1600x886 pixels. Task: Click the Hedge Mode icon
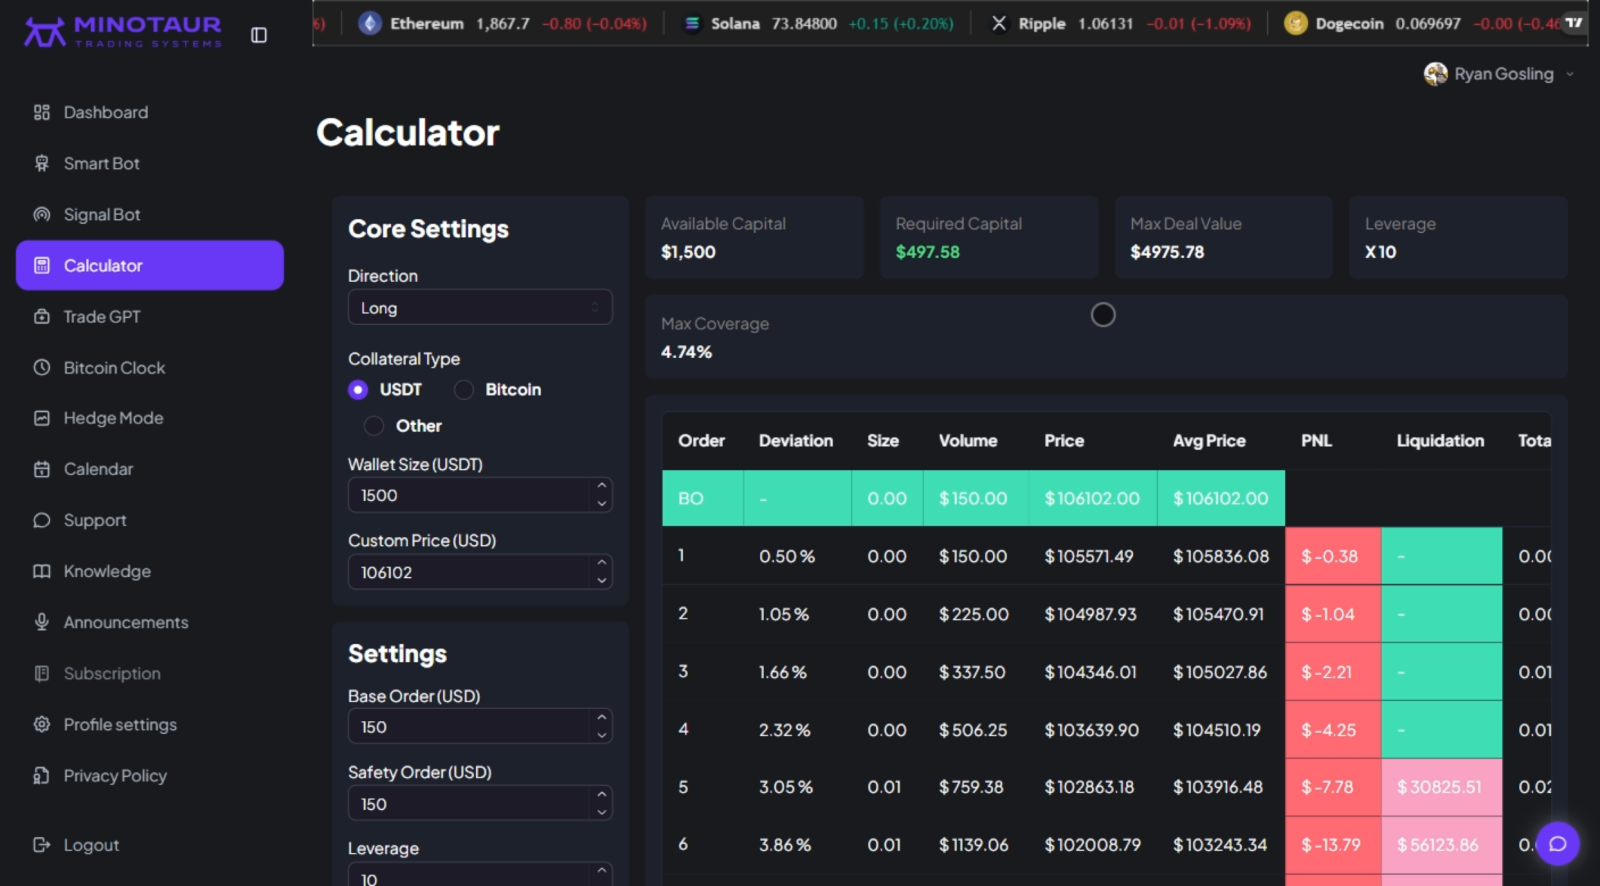tap(41, 418)
